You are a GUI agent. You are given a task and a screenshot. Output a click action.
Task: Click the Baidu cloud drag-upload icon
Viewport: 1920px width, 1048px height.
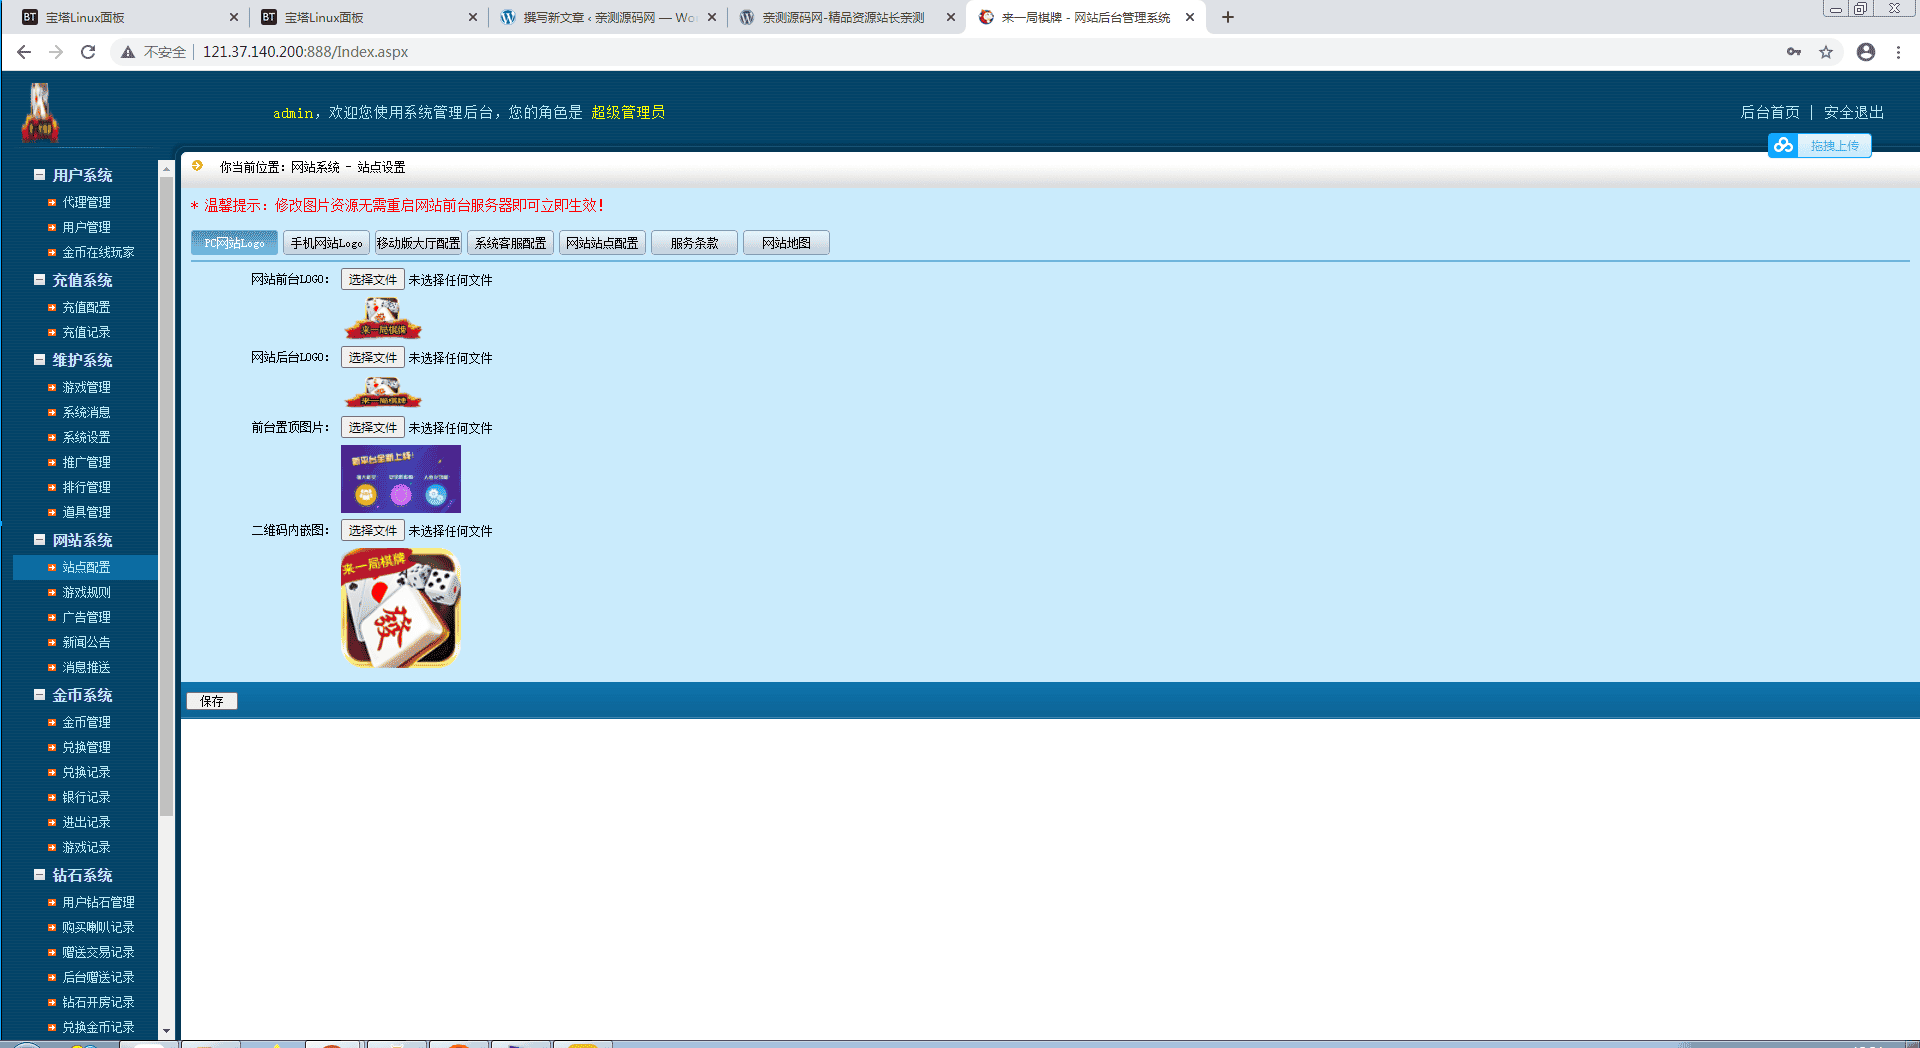pyautogui.click(x=1783, y=146)
